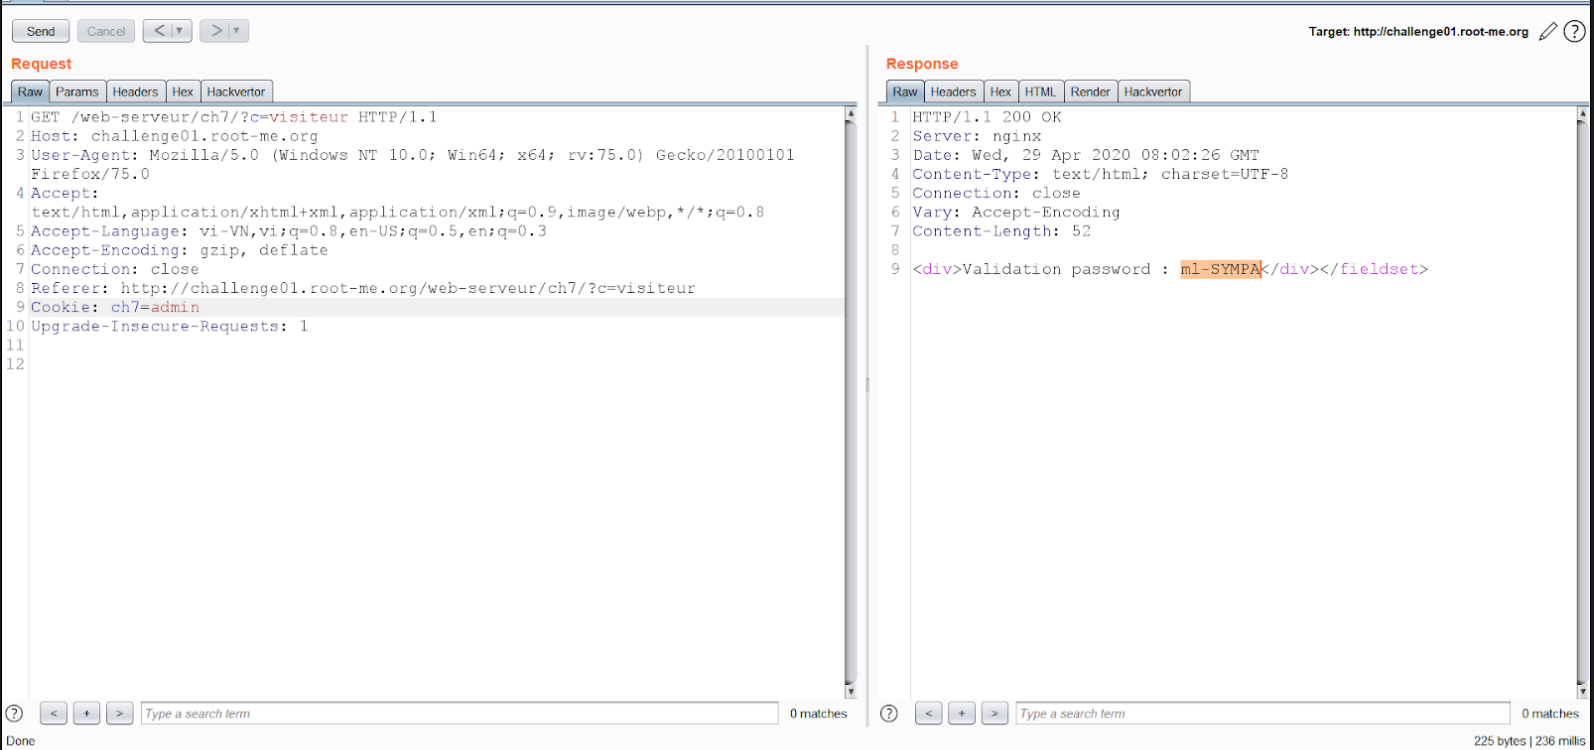Switch to the Response Headers tab
1594x750 pixels.
[x=953, y=91]
